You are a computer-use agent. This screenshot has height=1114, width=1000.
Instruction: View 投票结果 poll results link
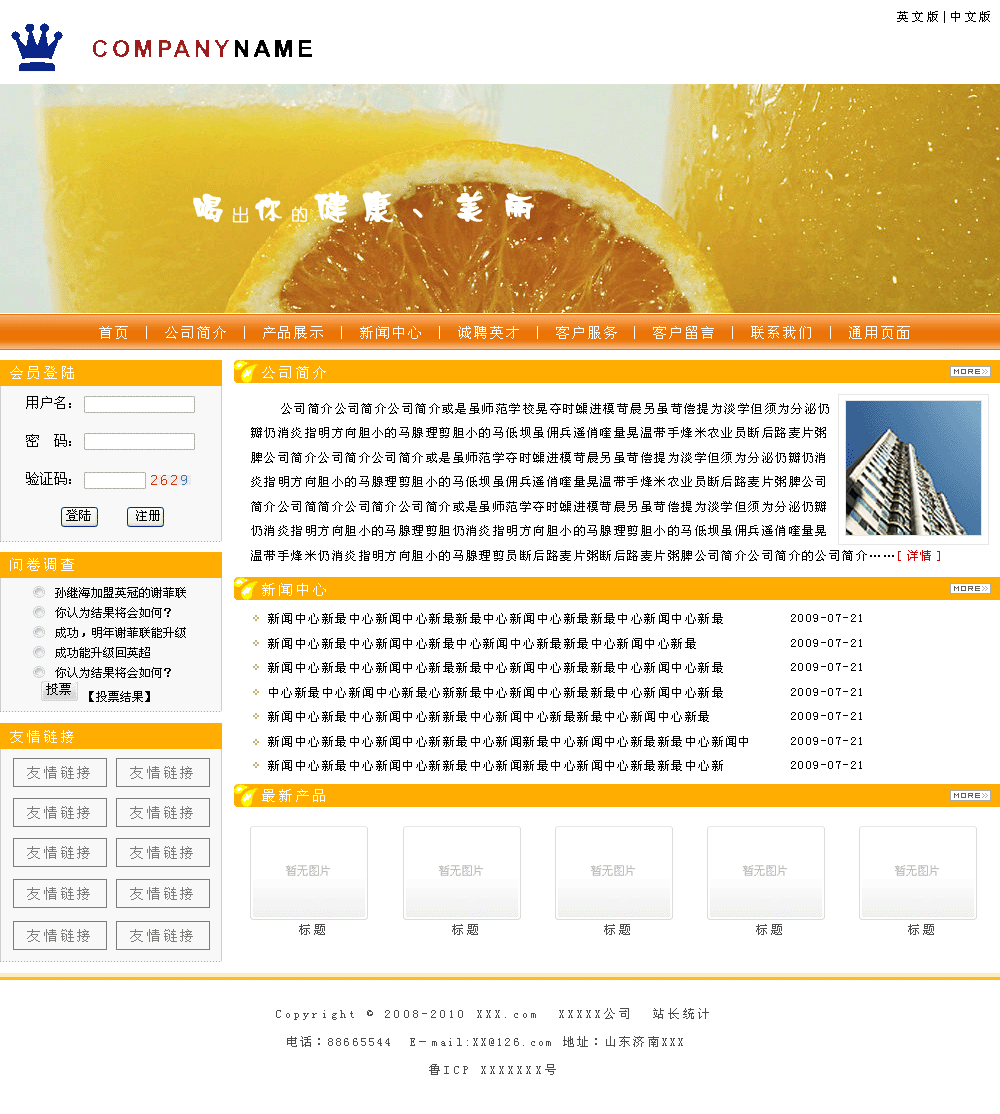pyautogui.click(x=119, y=696)
